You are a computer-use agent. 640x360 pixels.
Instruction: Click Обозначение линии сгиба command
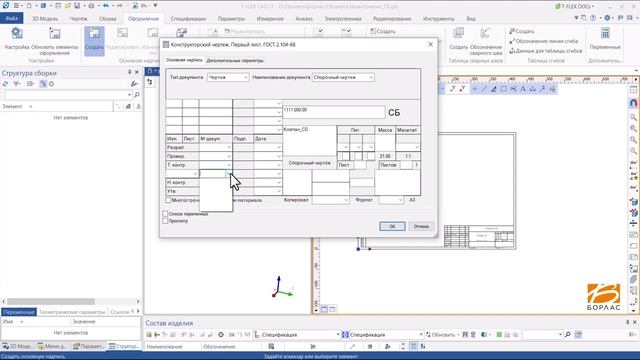tap(544, 41)
